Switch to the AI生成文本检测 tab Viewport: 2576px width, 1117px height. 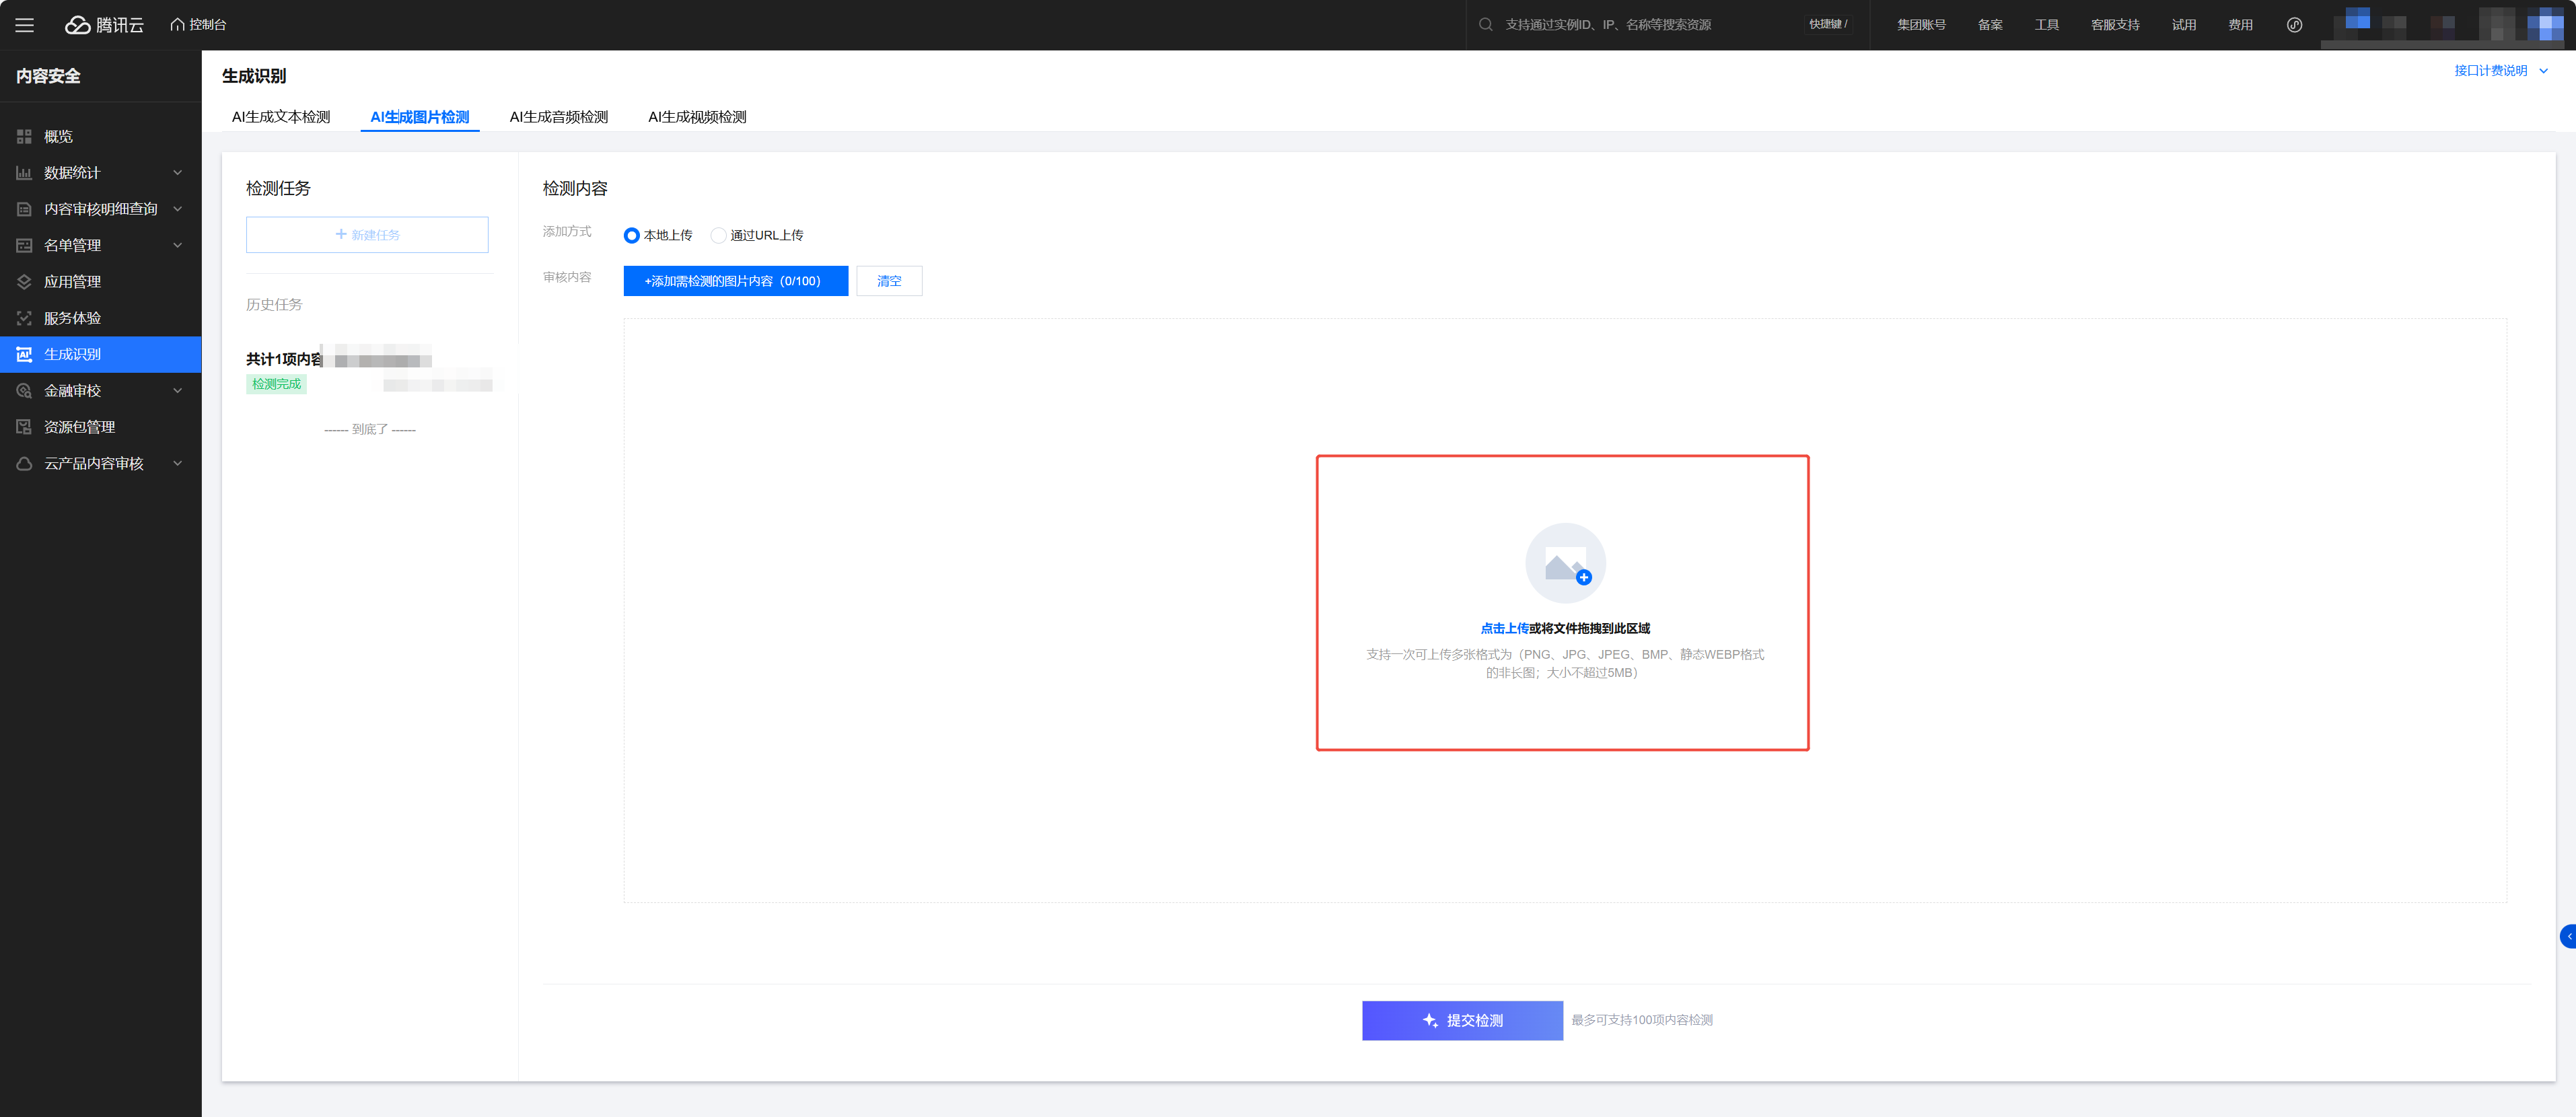click(x=281, y=117)
